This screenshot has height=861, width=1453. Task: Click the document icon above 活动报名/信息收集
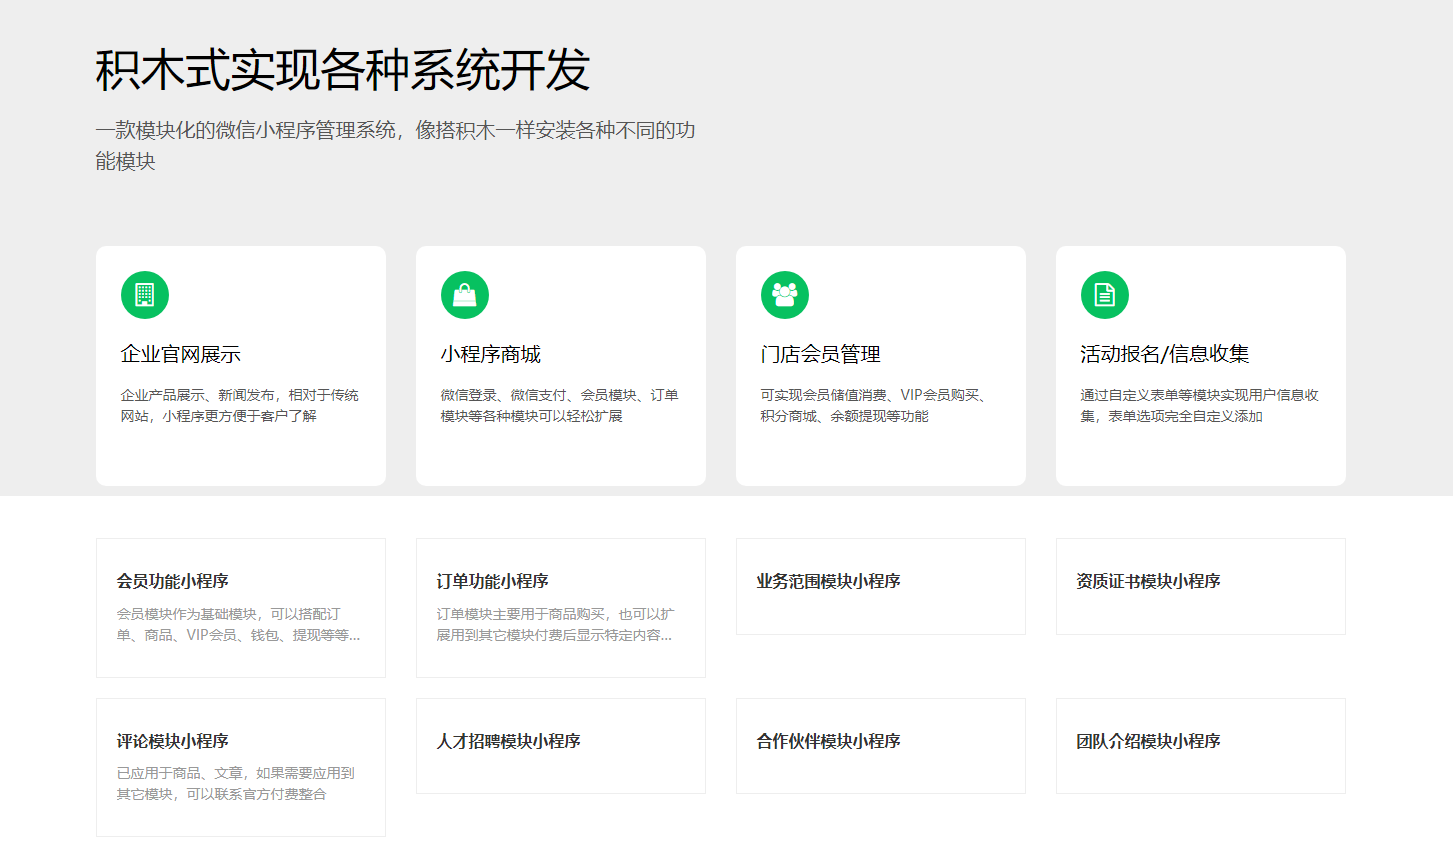coord(1103,294)
